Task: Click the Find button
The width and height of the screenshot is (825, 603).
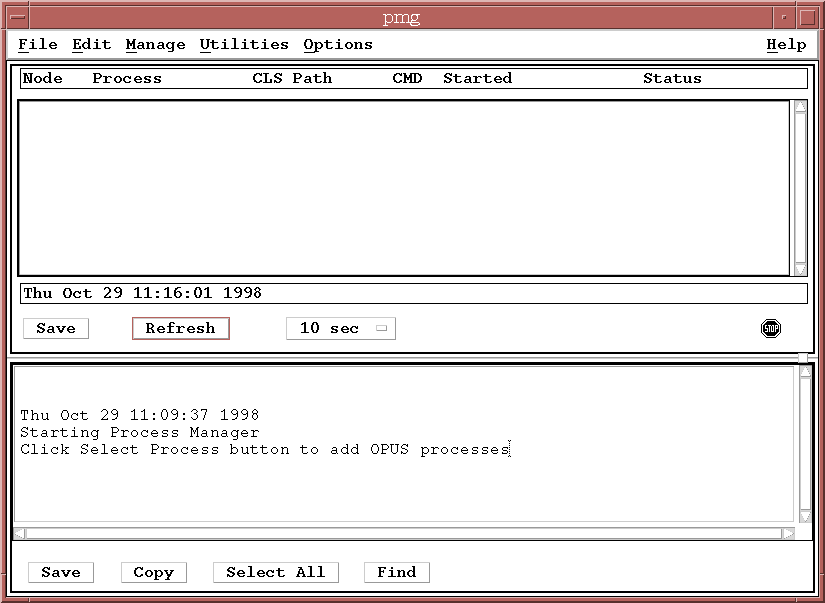Action: [397, 572]
